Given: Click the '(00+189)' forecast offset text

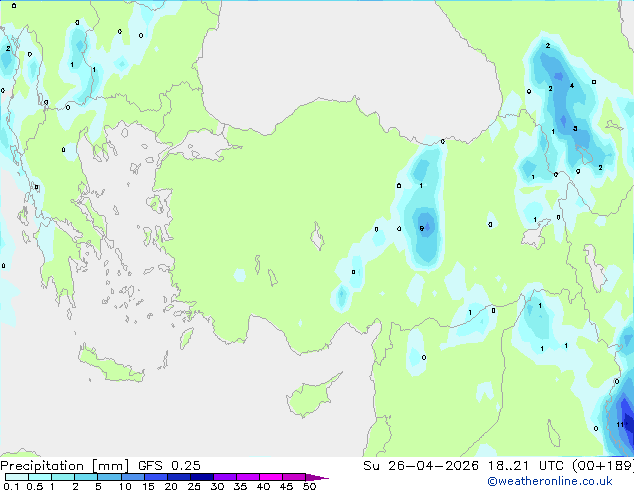Looking at the screenshot, I should (602, 466).
